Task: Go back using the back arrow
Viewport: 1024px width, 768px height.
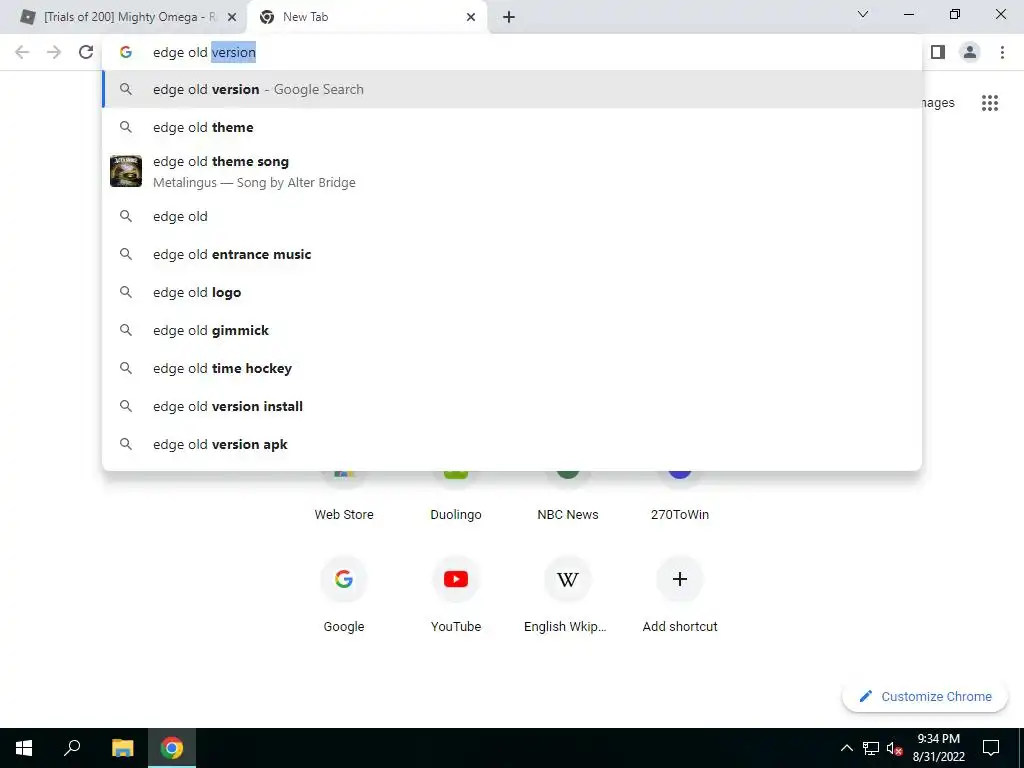Action: click(22, 52)
